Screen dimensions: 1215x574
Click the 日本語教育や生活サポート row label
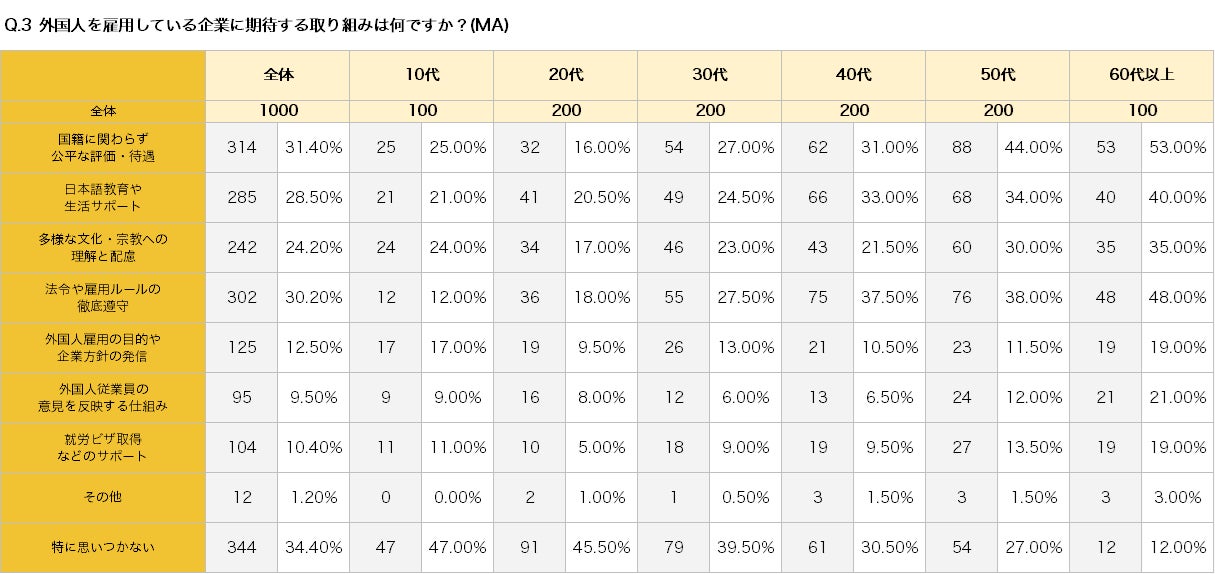(104, 197)
